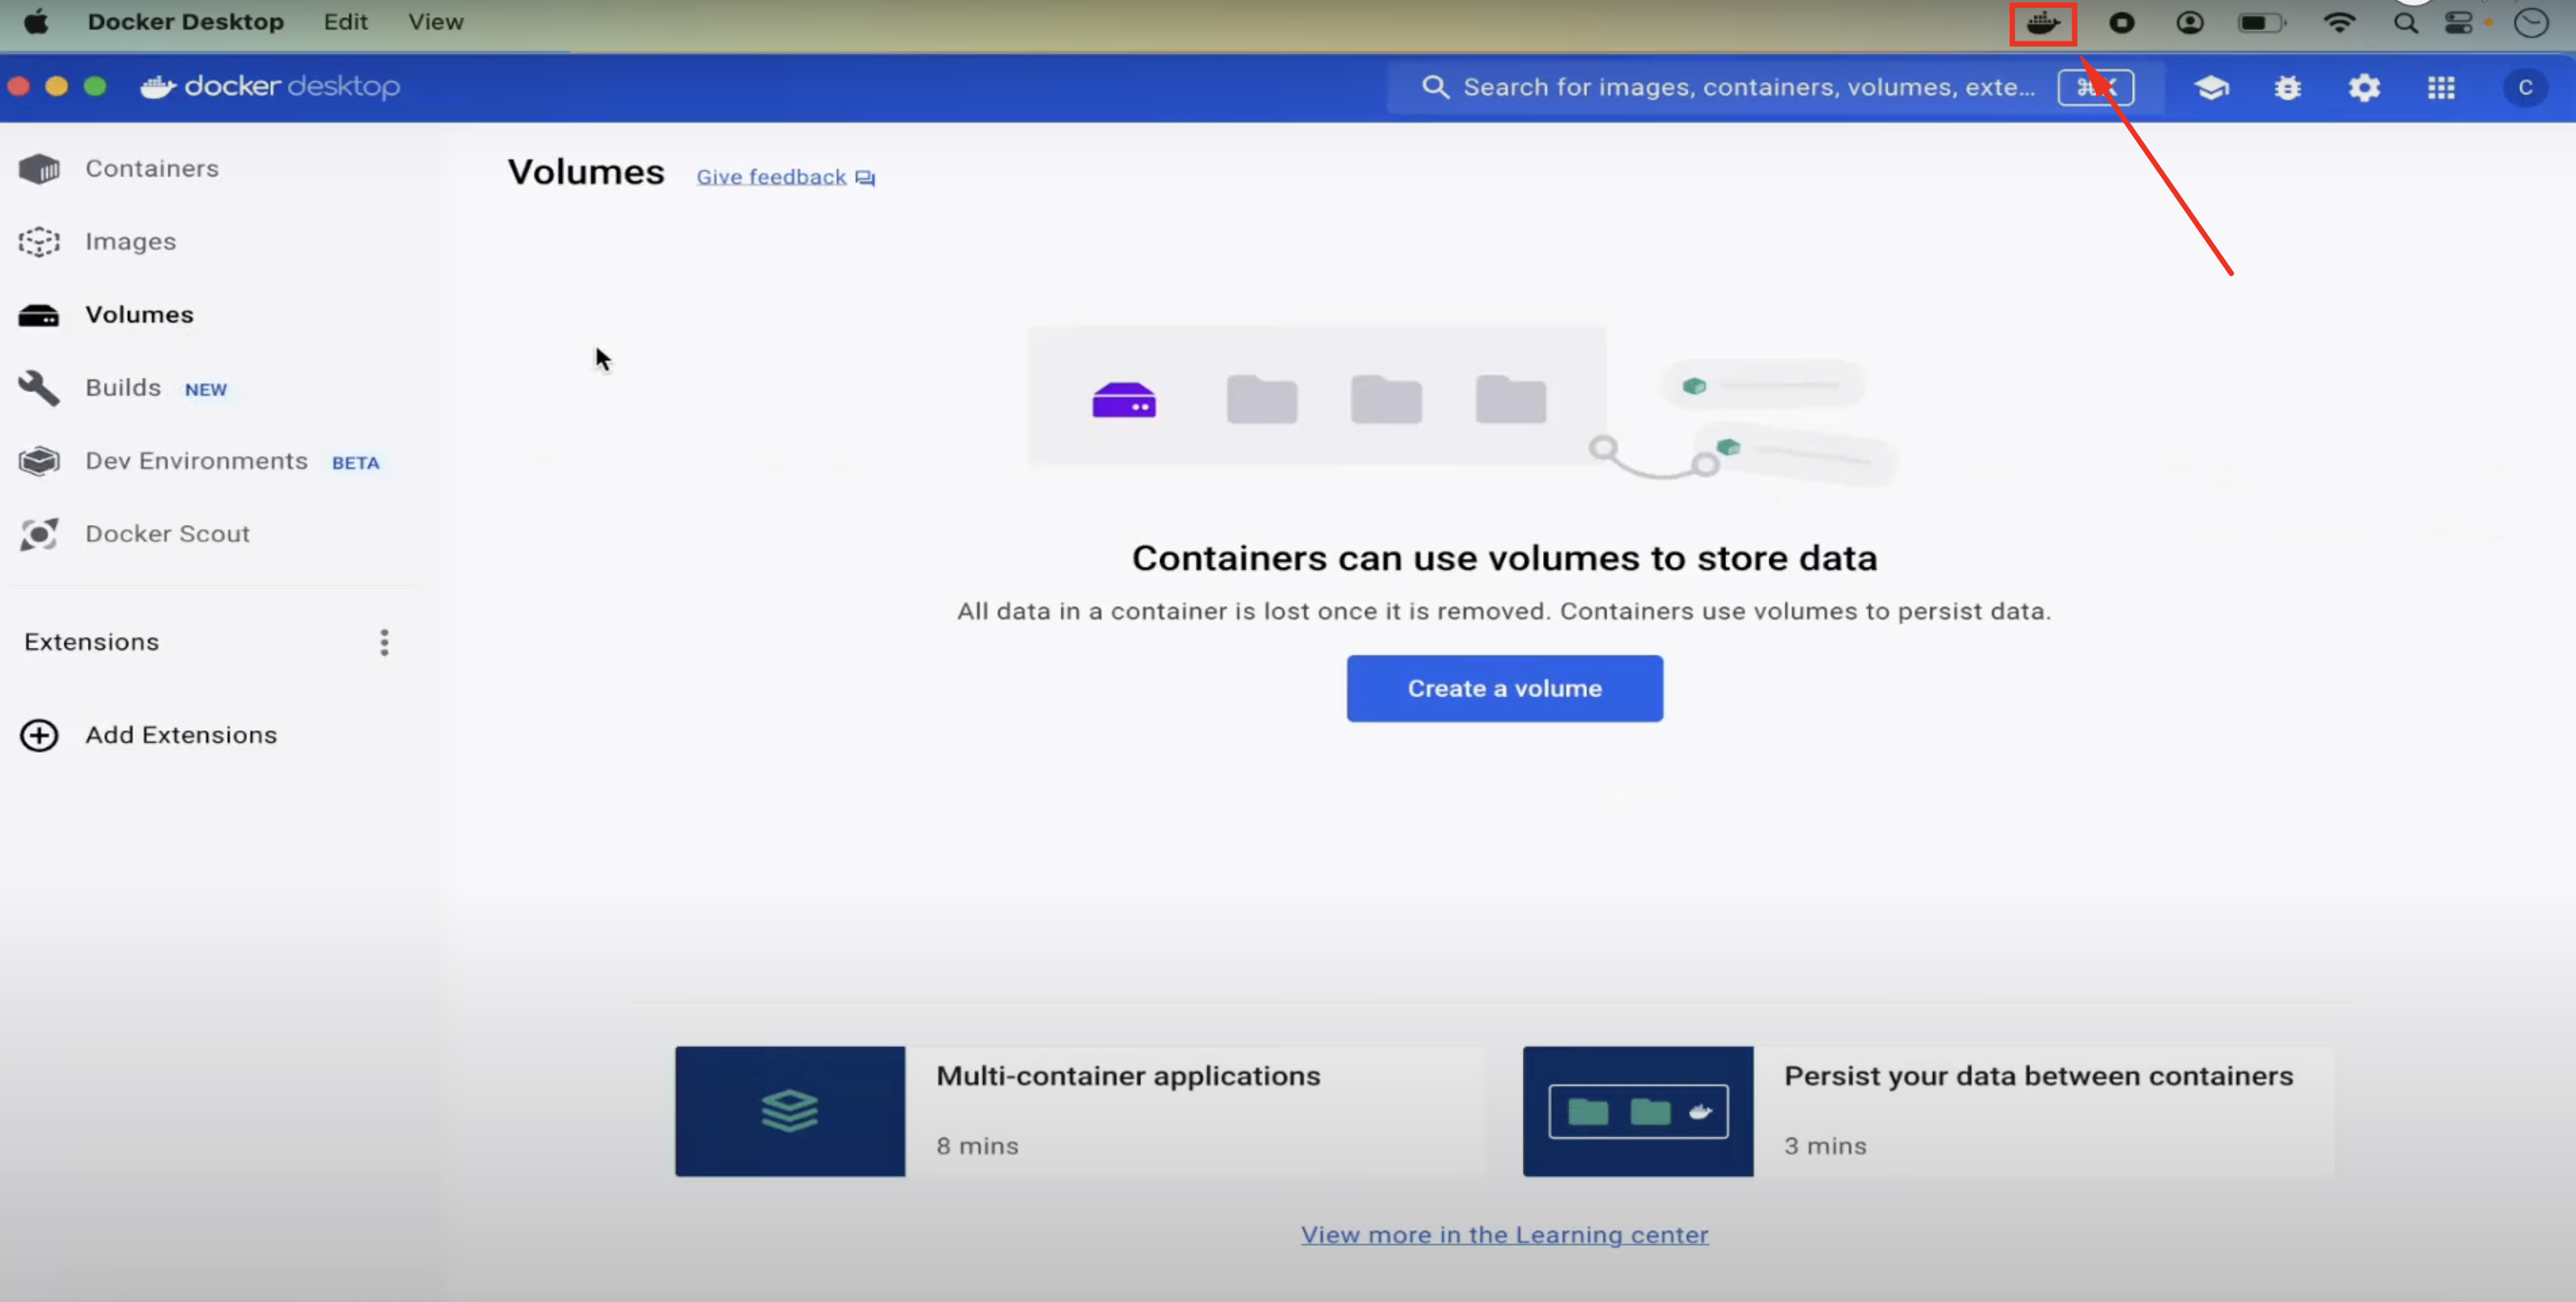This screenshot has width=2576, height=1302.
Task: Open Dev Environments icon in sidebar
Action: click(39, 461)
